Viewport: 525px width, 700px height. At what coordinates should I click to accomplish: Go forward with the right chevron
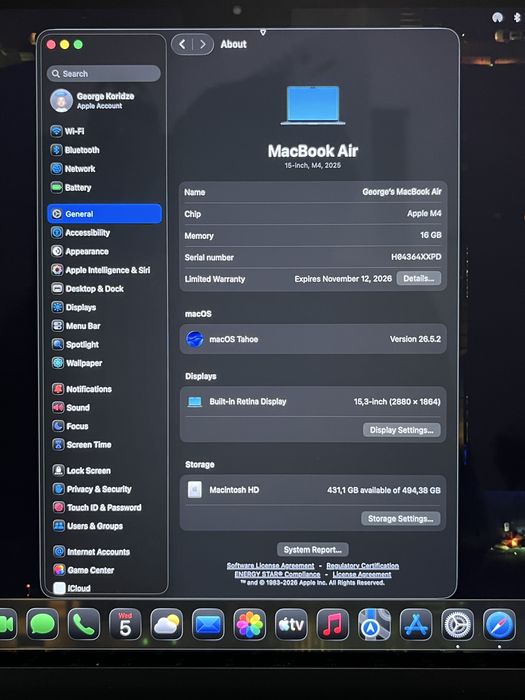203,44
